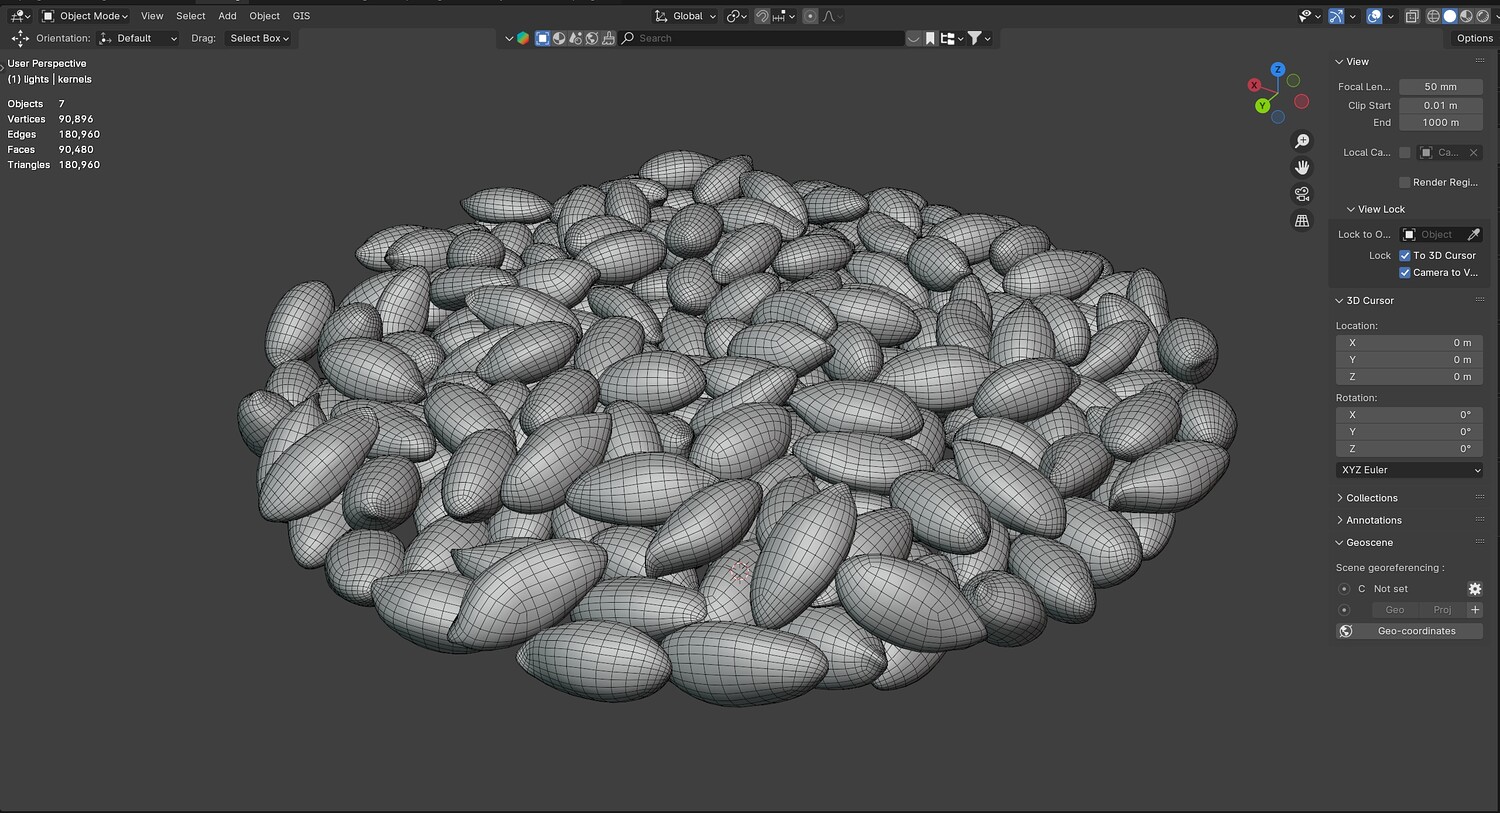The width and height of the screenshot is (1500, 813).
Task: Switch perspective/orthographic with the grid icon
Action: tap(1302, 221)
